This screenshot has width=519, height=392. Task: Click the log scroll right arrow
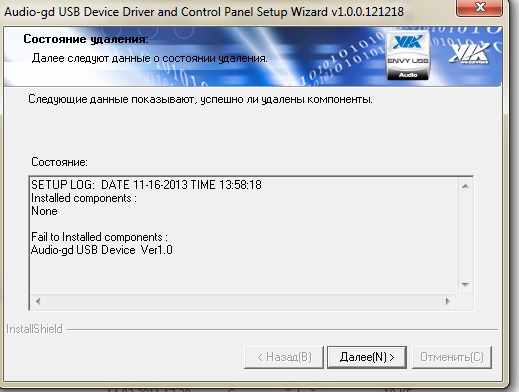(x=447, y=301)
